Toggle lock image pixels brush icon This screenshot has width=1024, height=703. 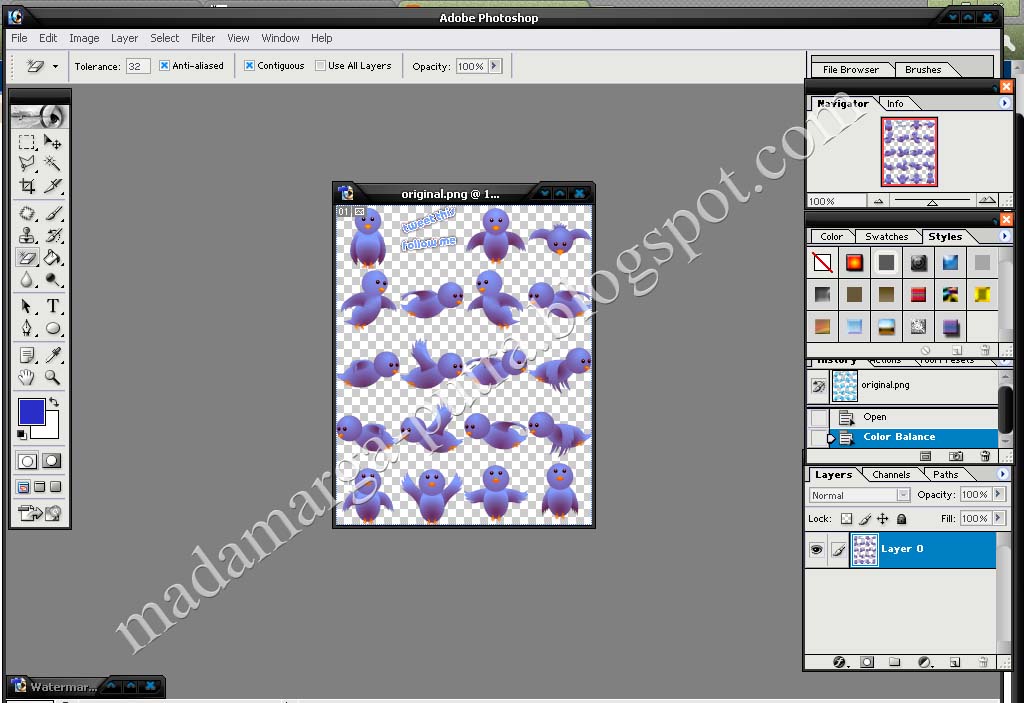click(865, 519)
